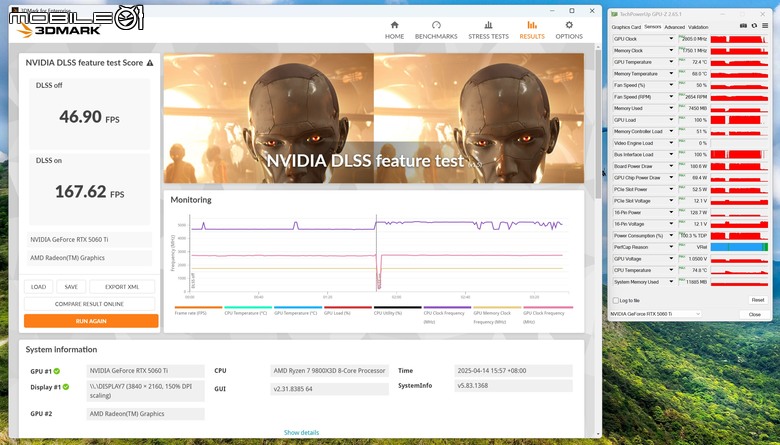Viewport: 780px width, 445px height.
Task: Open the 3DMark Home page
Action: (394, 30)
